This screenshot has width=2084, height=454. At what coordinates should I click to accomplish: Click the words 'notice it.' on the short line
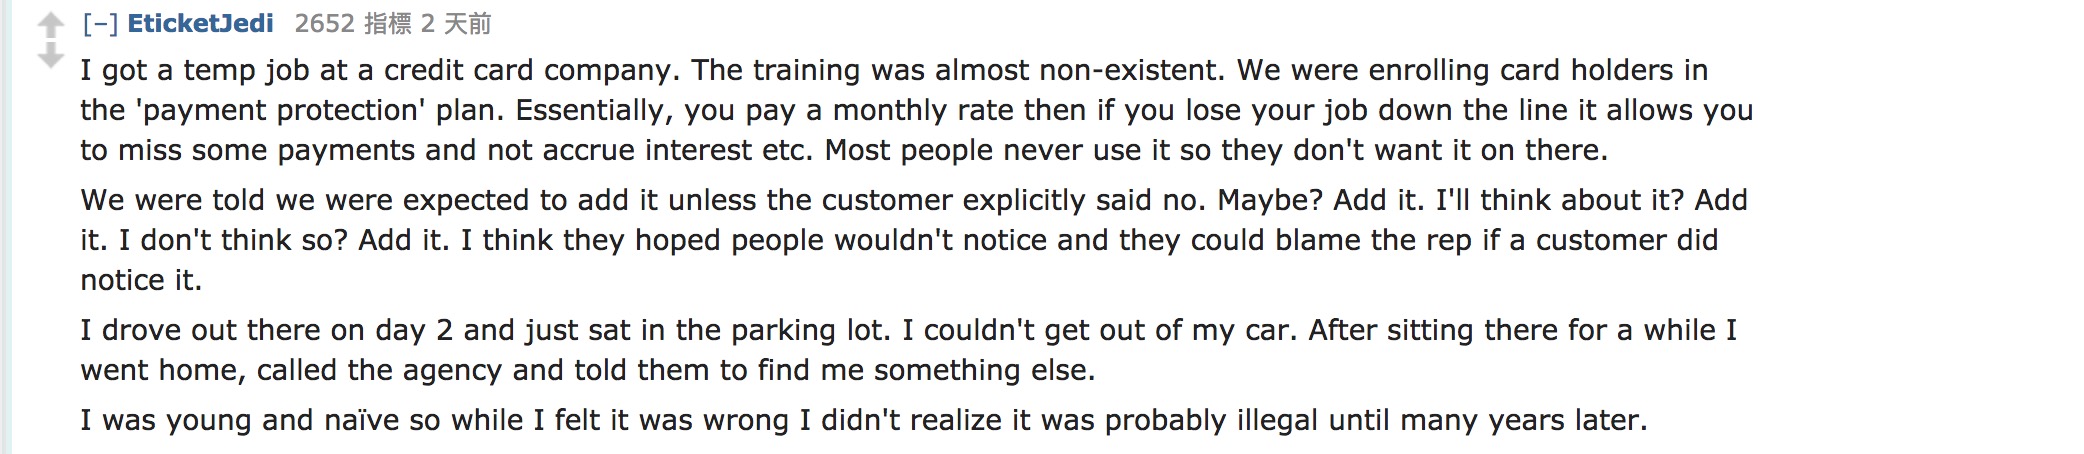point(141,280)
